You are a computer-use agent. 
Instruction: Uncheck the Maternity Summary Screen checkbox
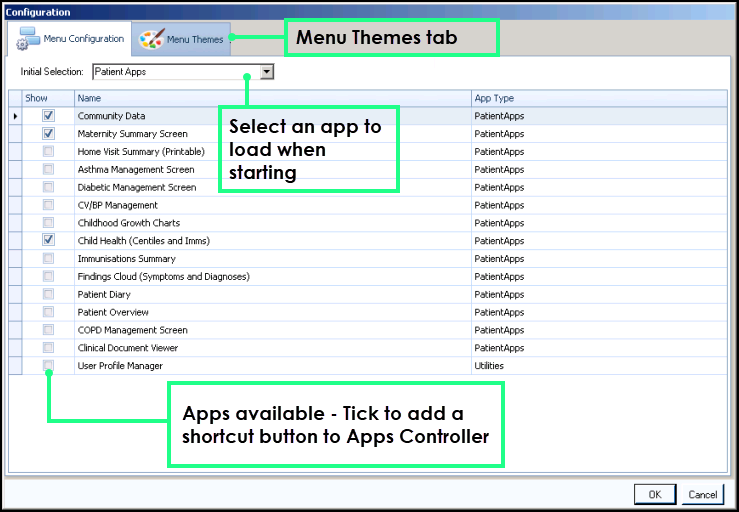point(48,134)
